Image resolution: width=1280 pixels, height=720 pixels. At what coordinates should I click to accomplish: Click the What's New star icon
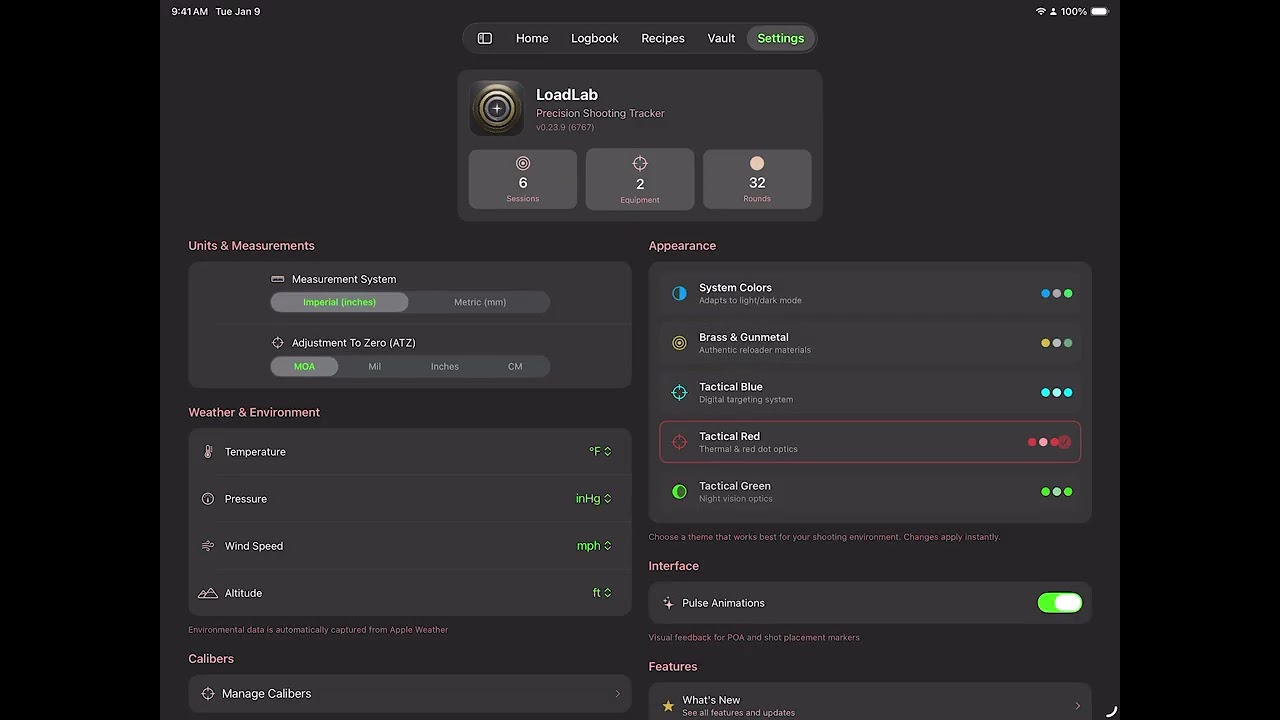pyautogui.click(x=668, y=705)
